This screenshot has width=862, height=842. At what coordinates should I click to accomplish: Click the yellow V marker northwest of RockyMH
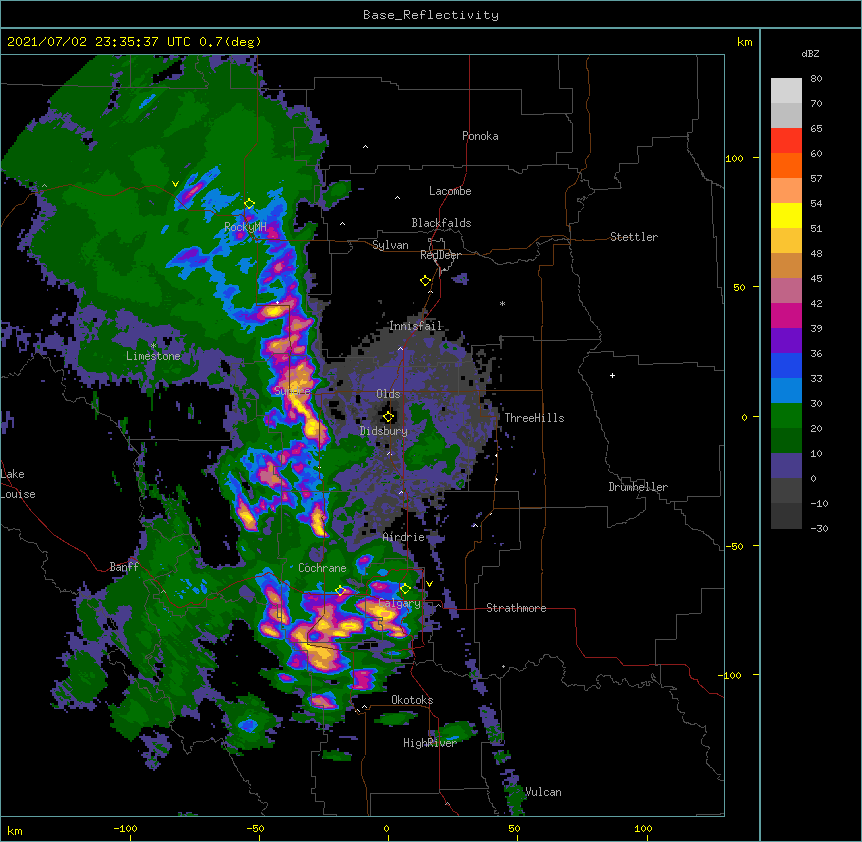pos(175,184)
